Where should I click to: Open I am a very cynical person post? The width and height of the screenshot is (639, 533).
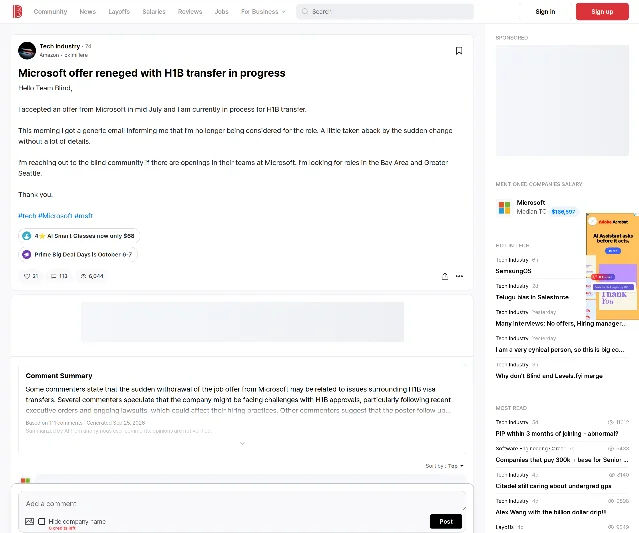(x=560, y=350)
